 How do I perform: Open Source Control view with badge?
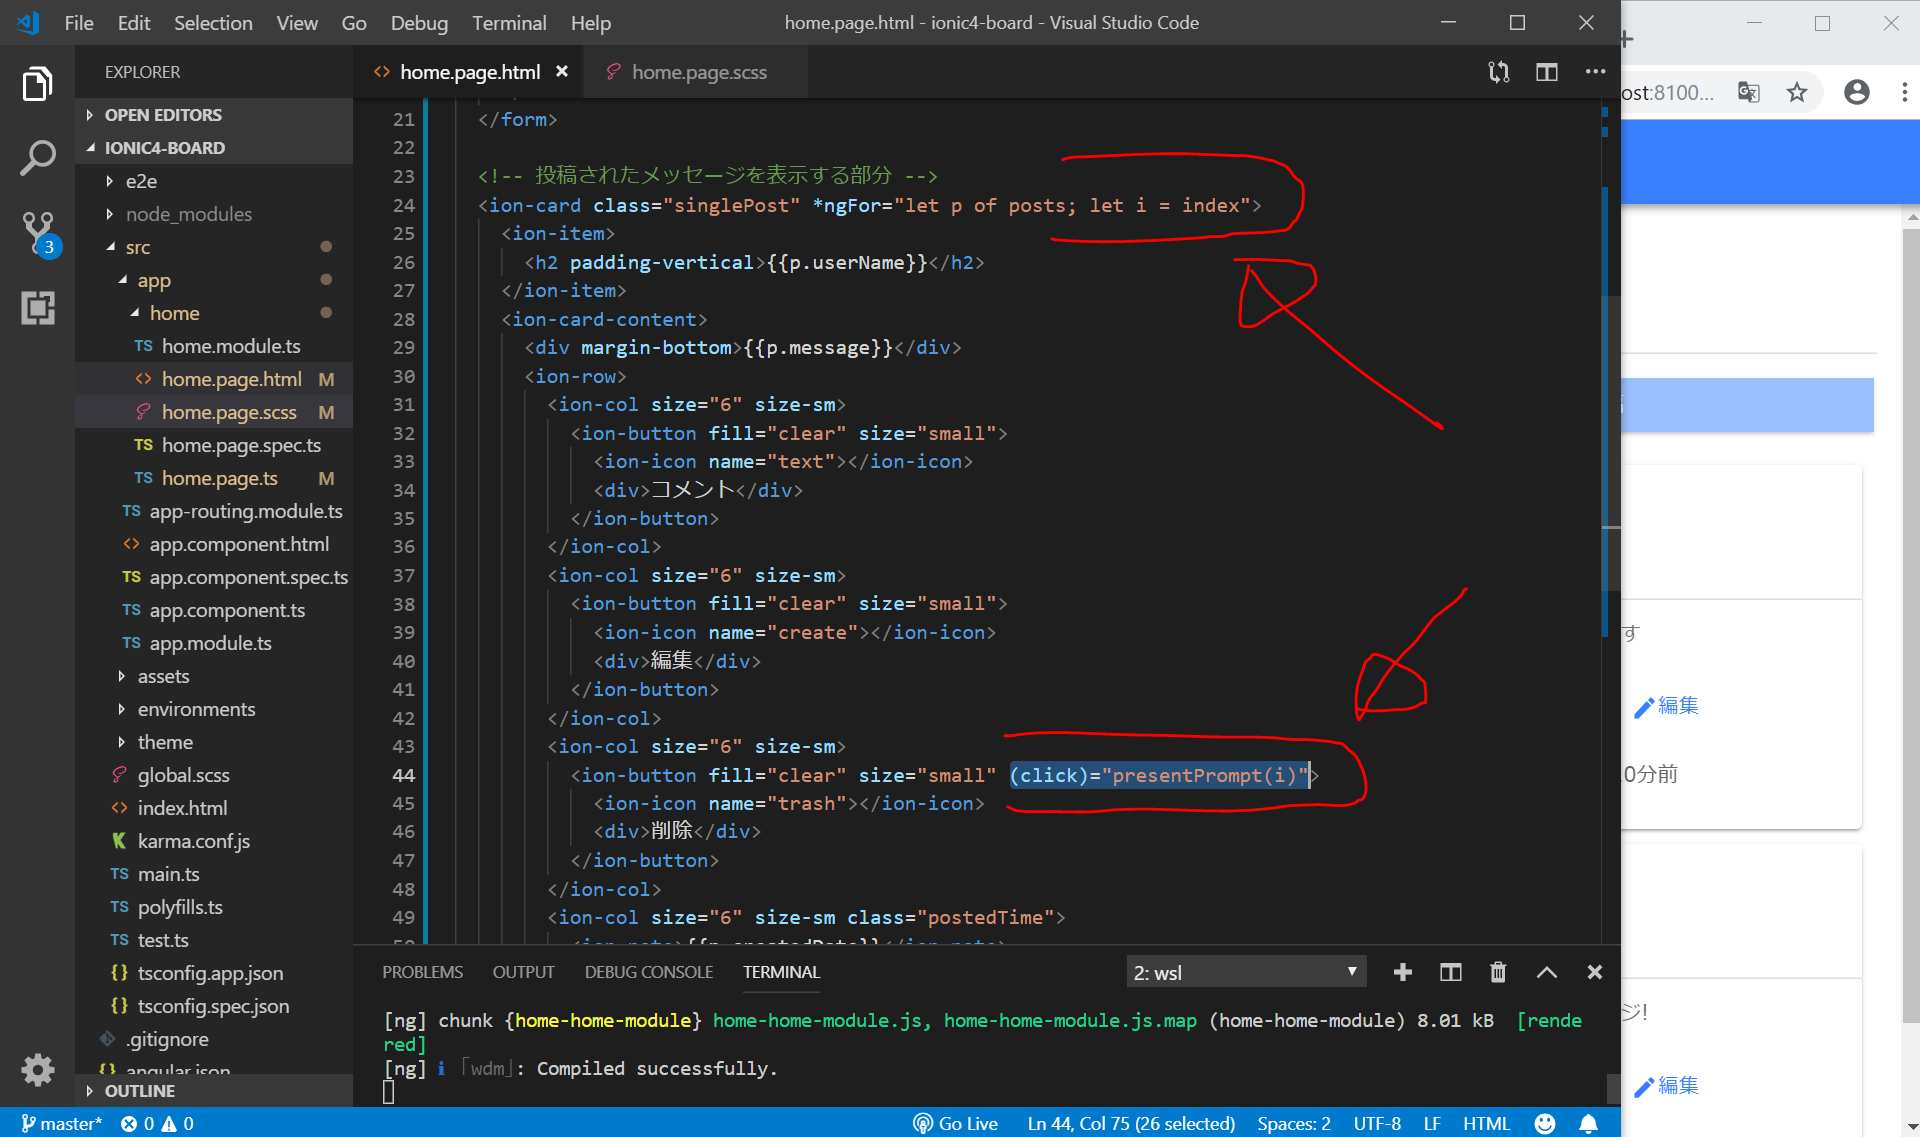click(38, 230)
